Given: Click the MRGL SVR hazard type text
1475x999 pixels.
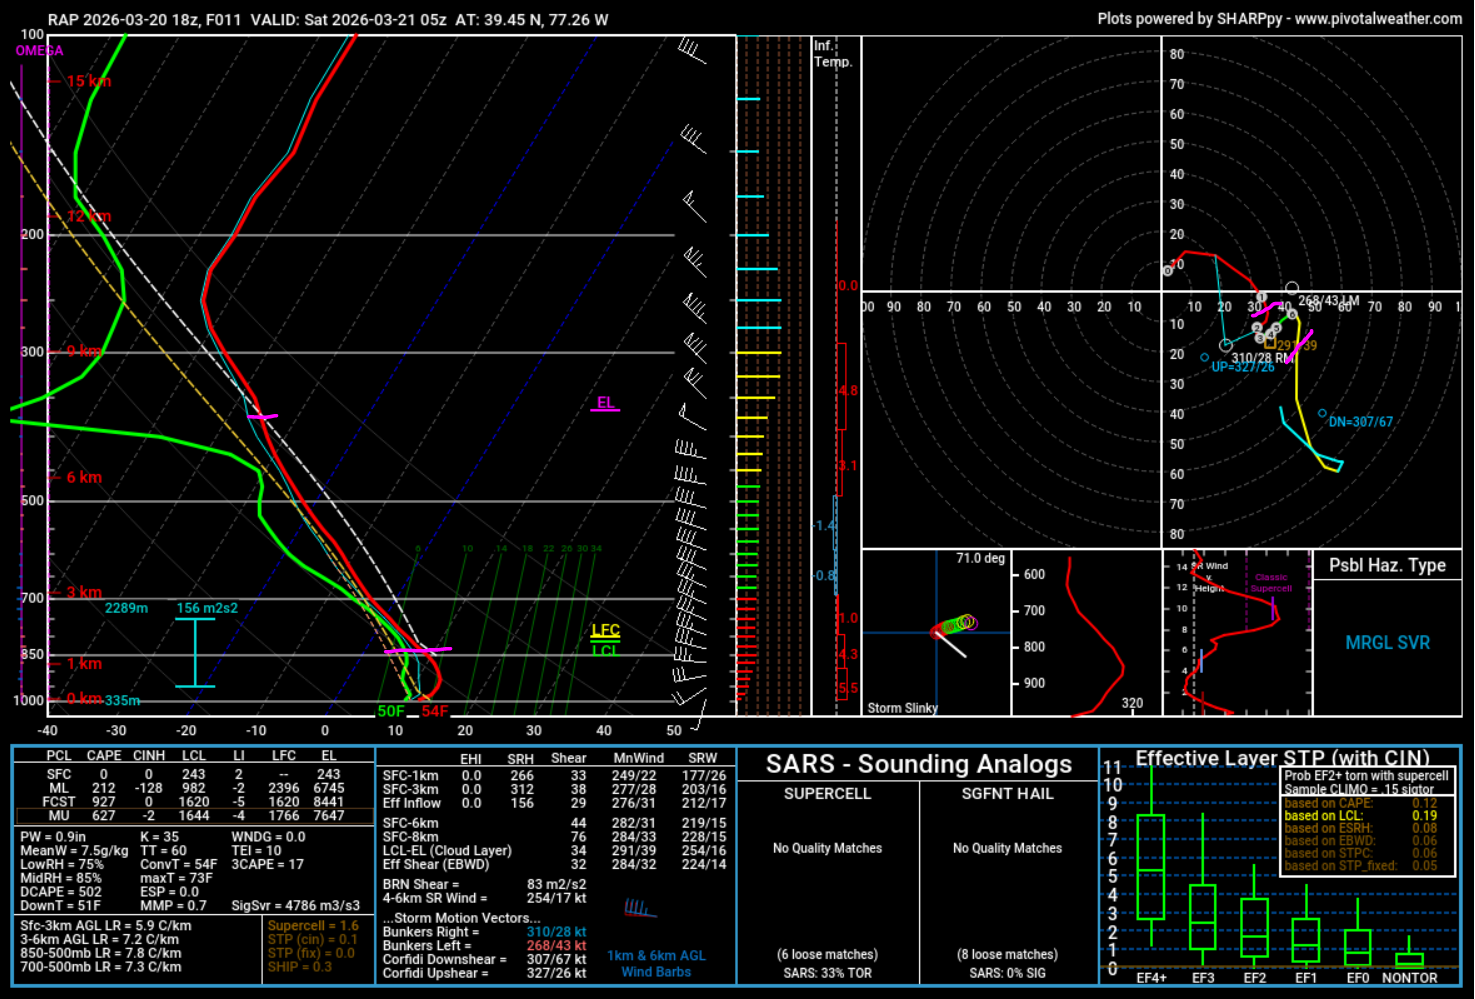Looking at the screenshot, I should (1387, 643).
